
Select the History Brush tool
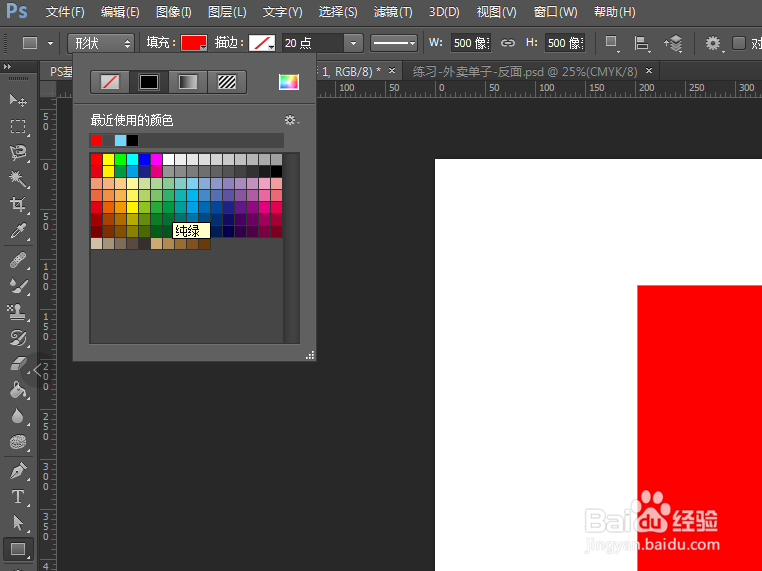[18, 338]
